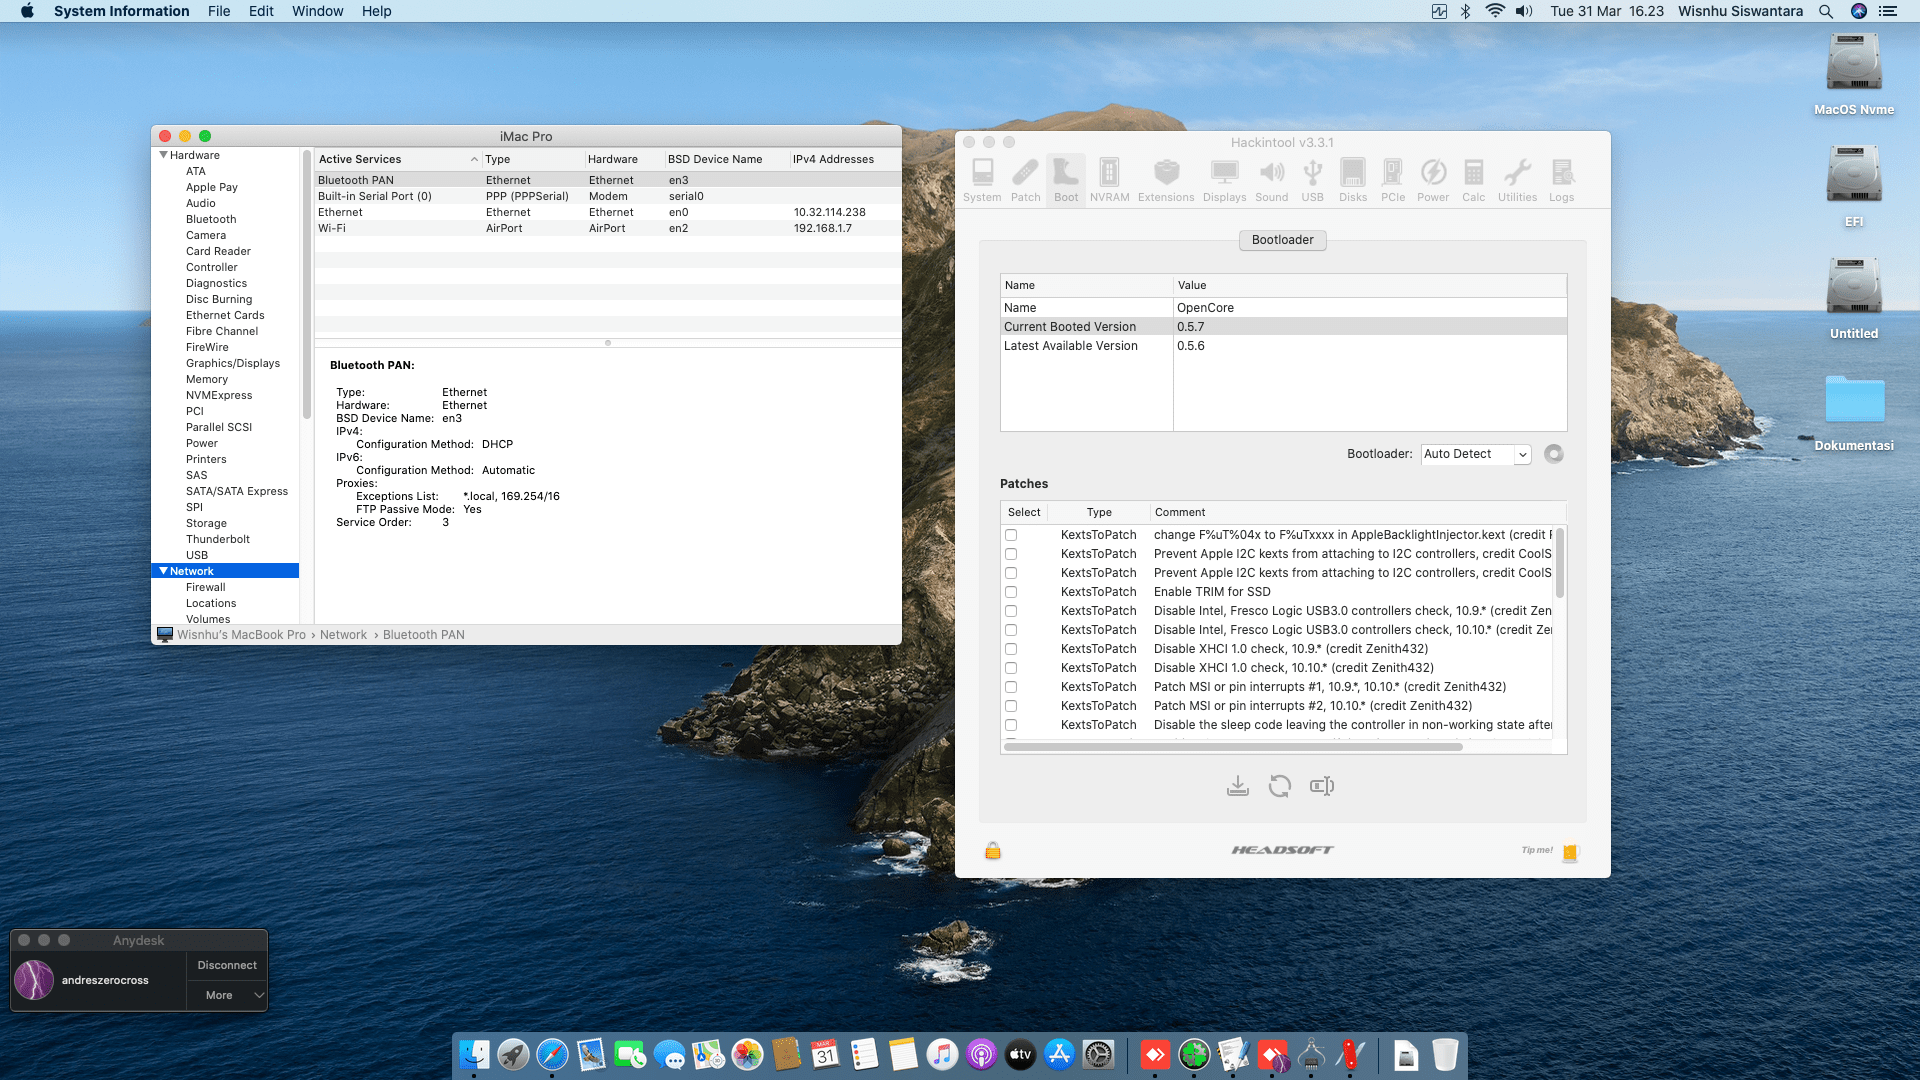Screen dimensions: 1920x1080
Task: Open the Help menu
Action: 376,11
